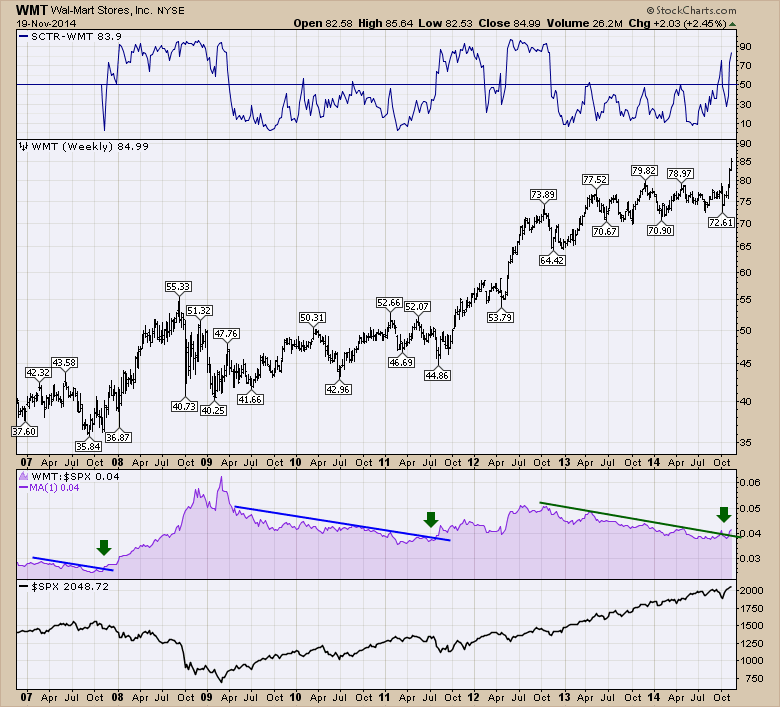This screenshot has height=707, width=780.
Task: Click the 52.07 price label
Action: pos(417,306)
